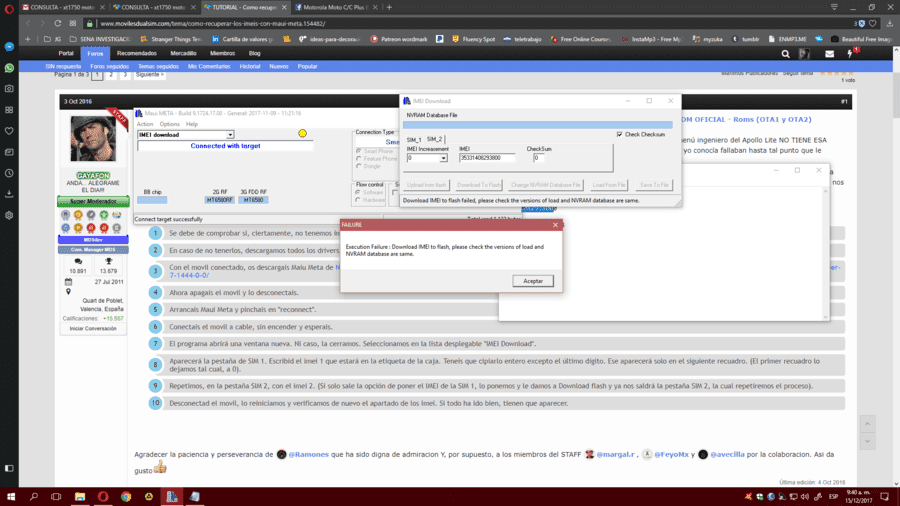
Task: Expand the IMEI download combo box
Action: tap(230, 135)
